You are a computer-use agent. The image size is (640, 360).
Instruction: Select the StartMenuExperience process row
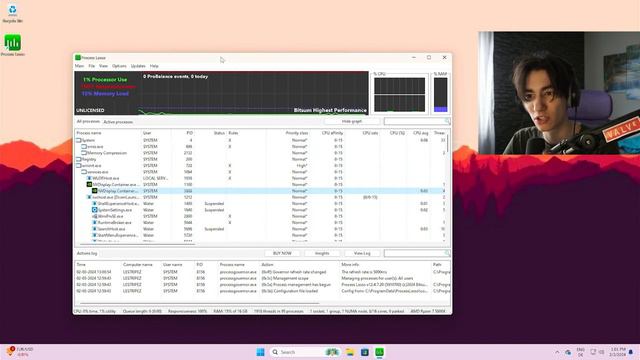coord(260,235)
